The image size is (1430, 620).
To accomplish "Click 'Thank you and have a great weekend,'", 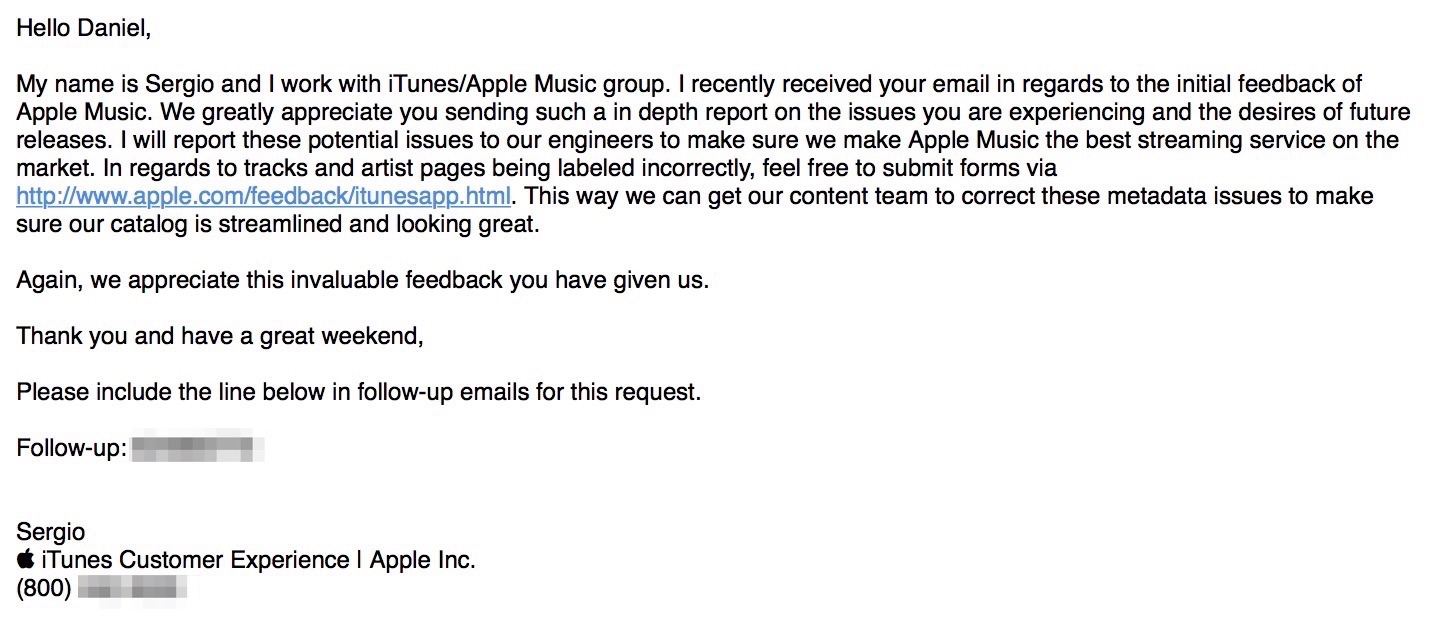I will tap(220, 336).
